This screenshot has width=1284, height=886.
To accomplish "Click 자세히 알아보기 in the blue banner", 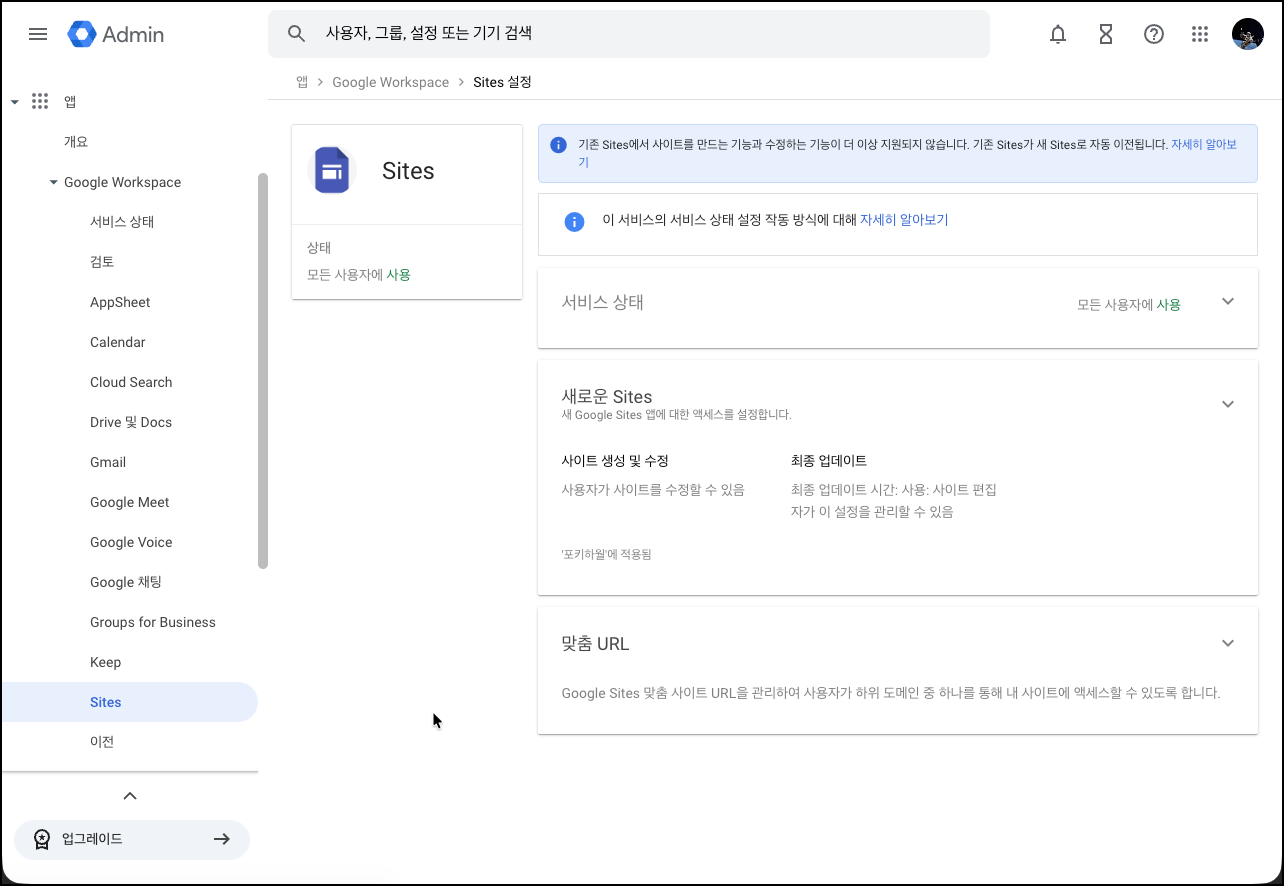I will pyautogui.click(x=1204, y=144).
